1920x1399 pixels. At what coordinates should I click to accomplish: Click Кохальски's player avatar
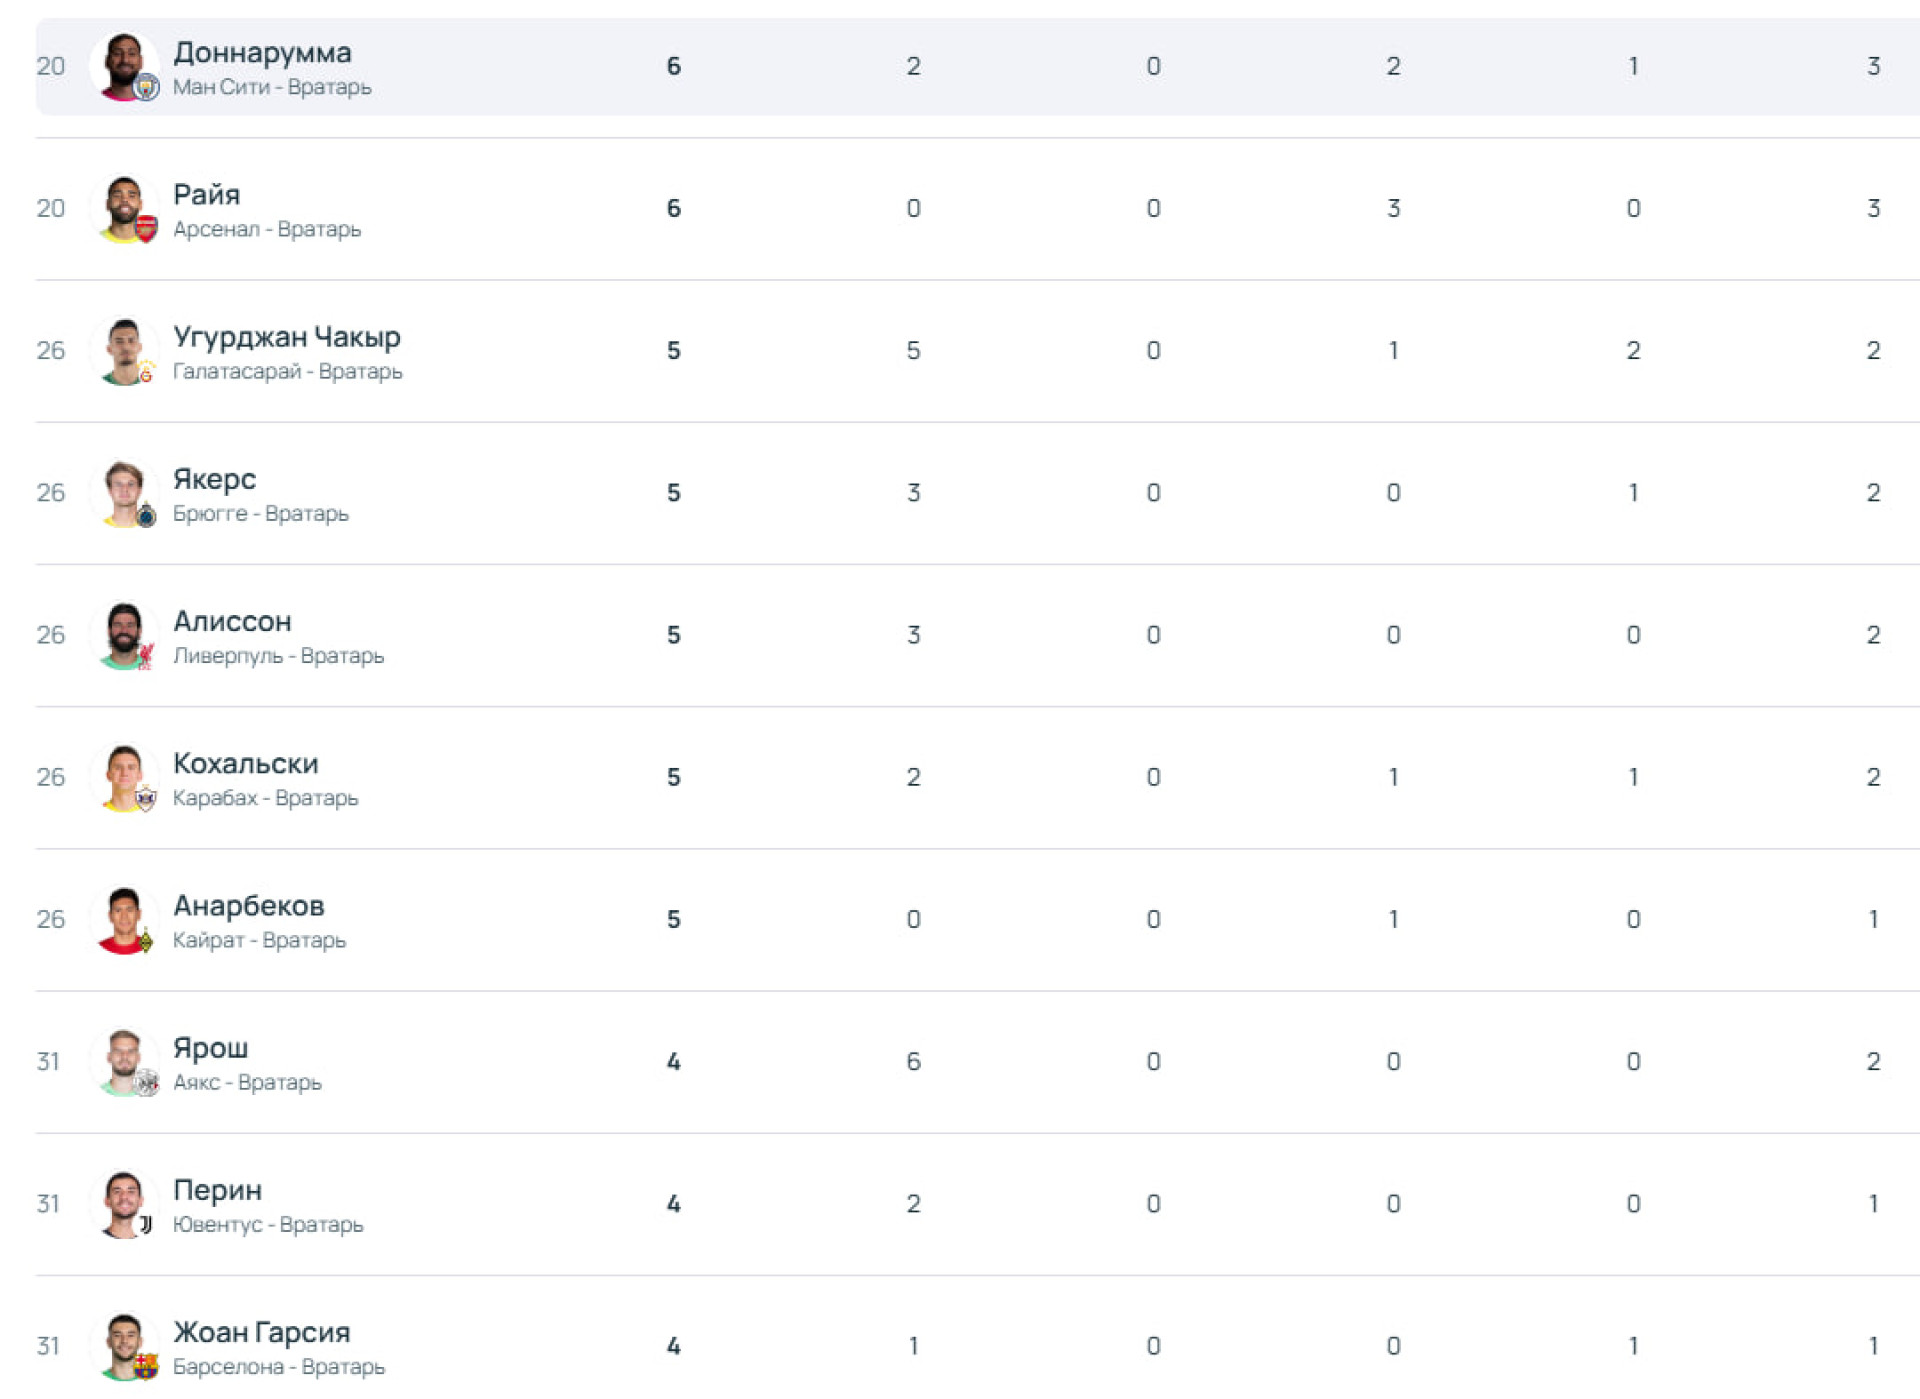pyautogui.click(x=124, y=777)
